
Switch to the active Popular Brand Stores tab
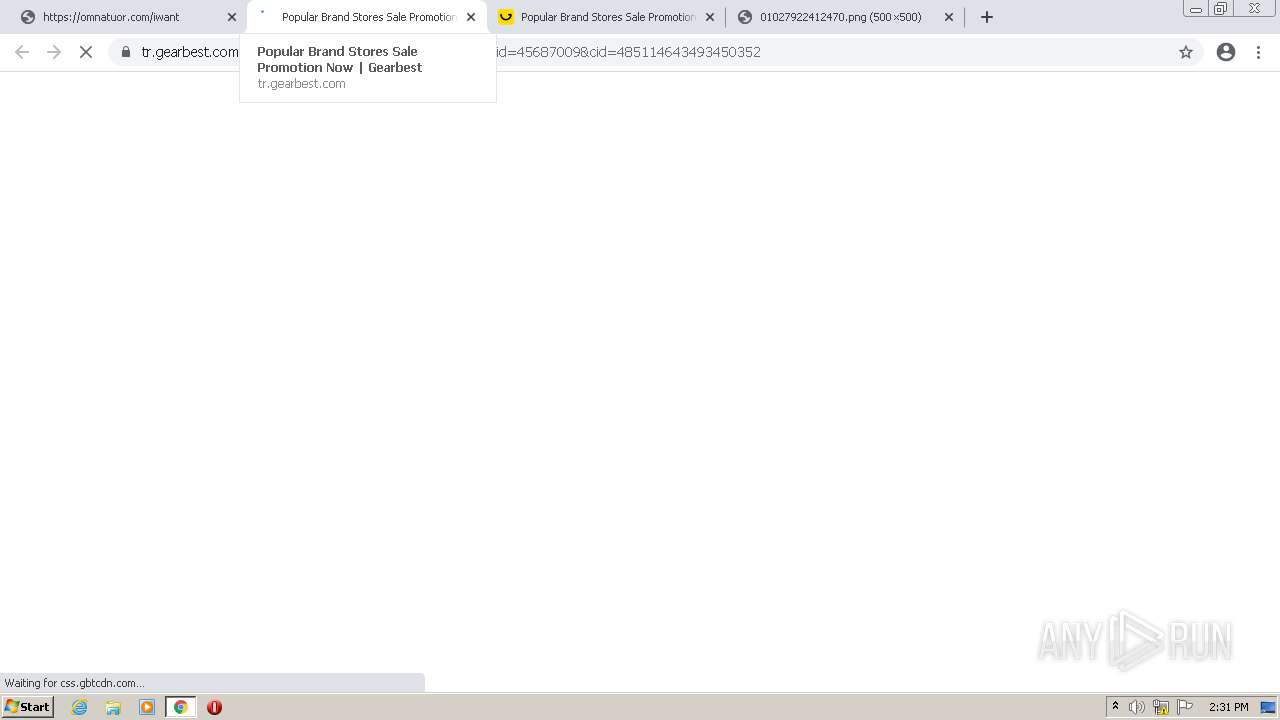coord(366,17)
